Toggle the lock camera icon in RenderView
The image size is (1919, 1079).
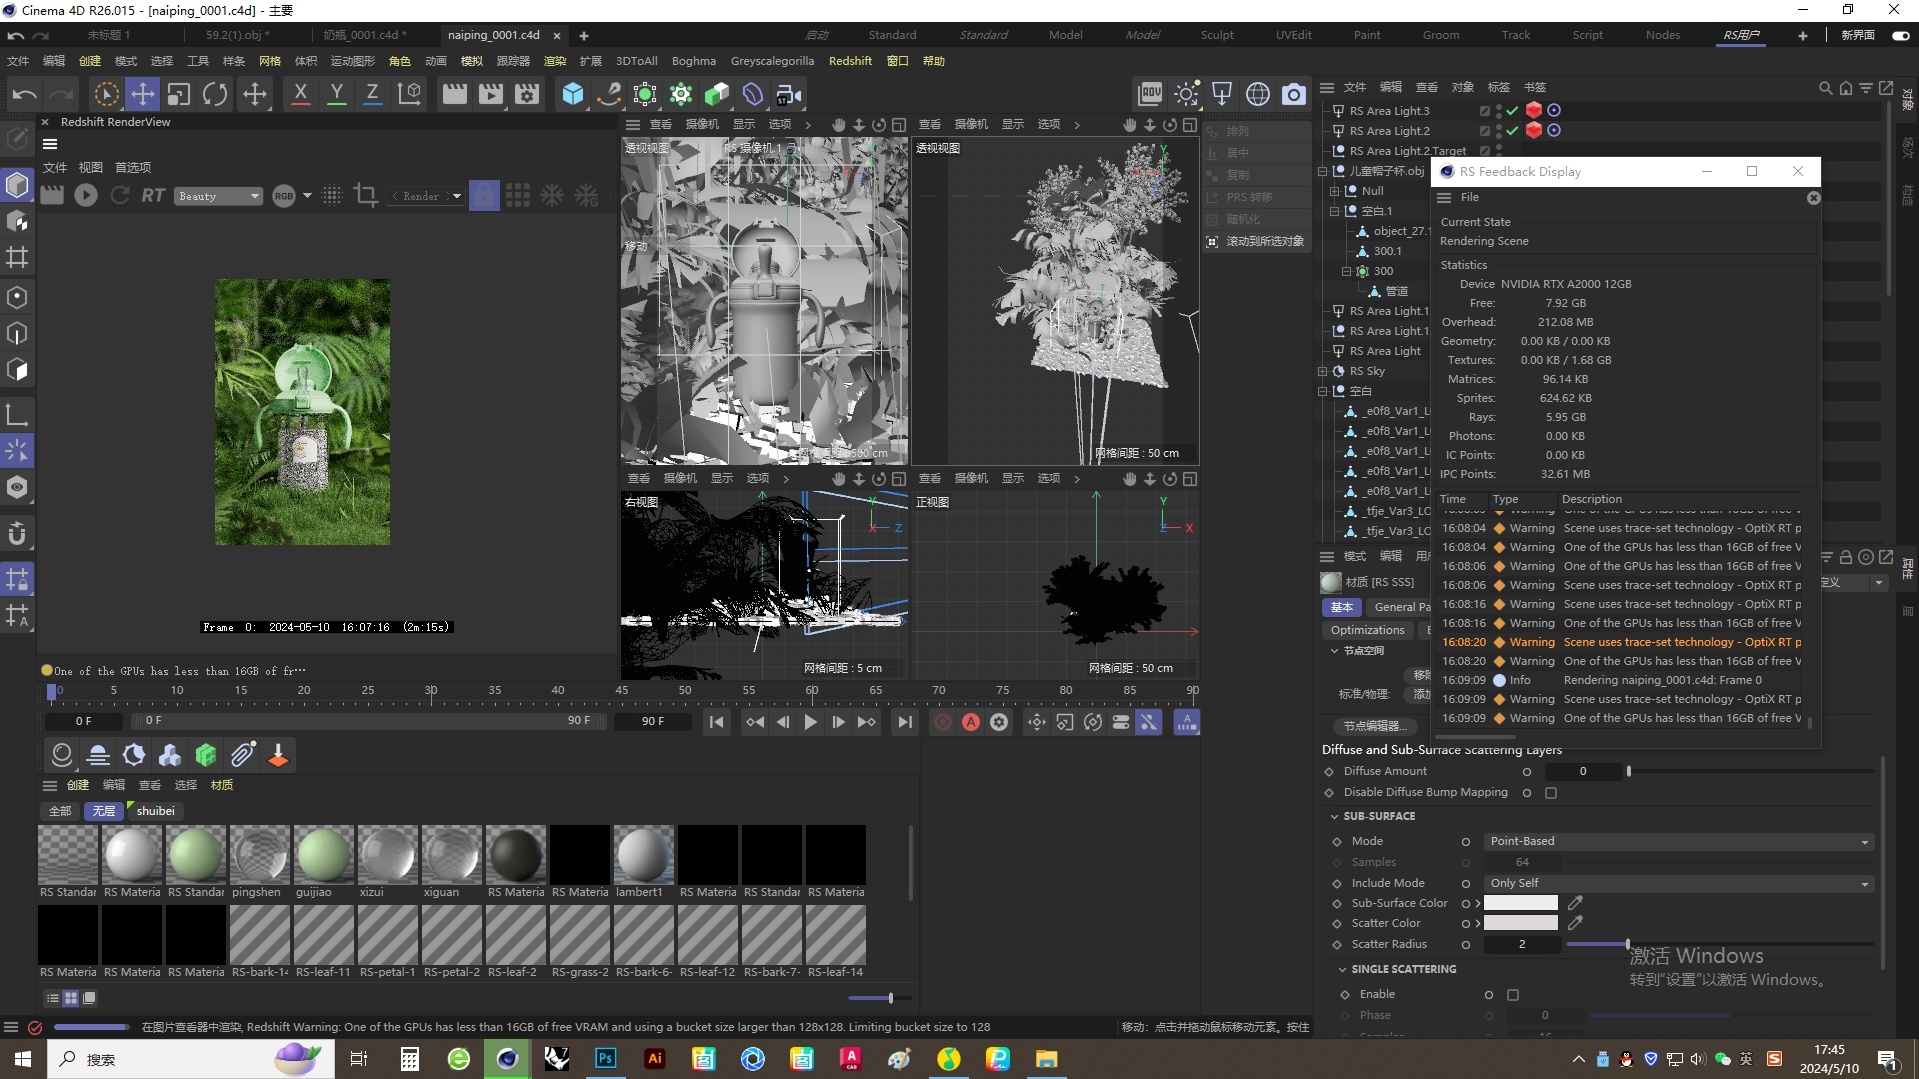point(484,195)
